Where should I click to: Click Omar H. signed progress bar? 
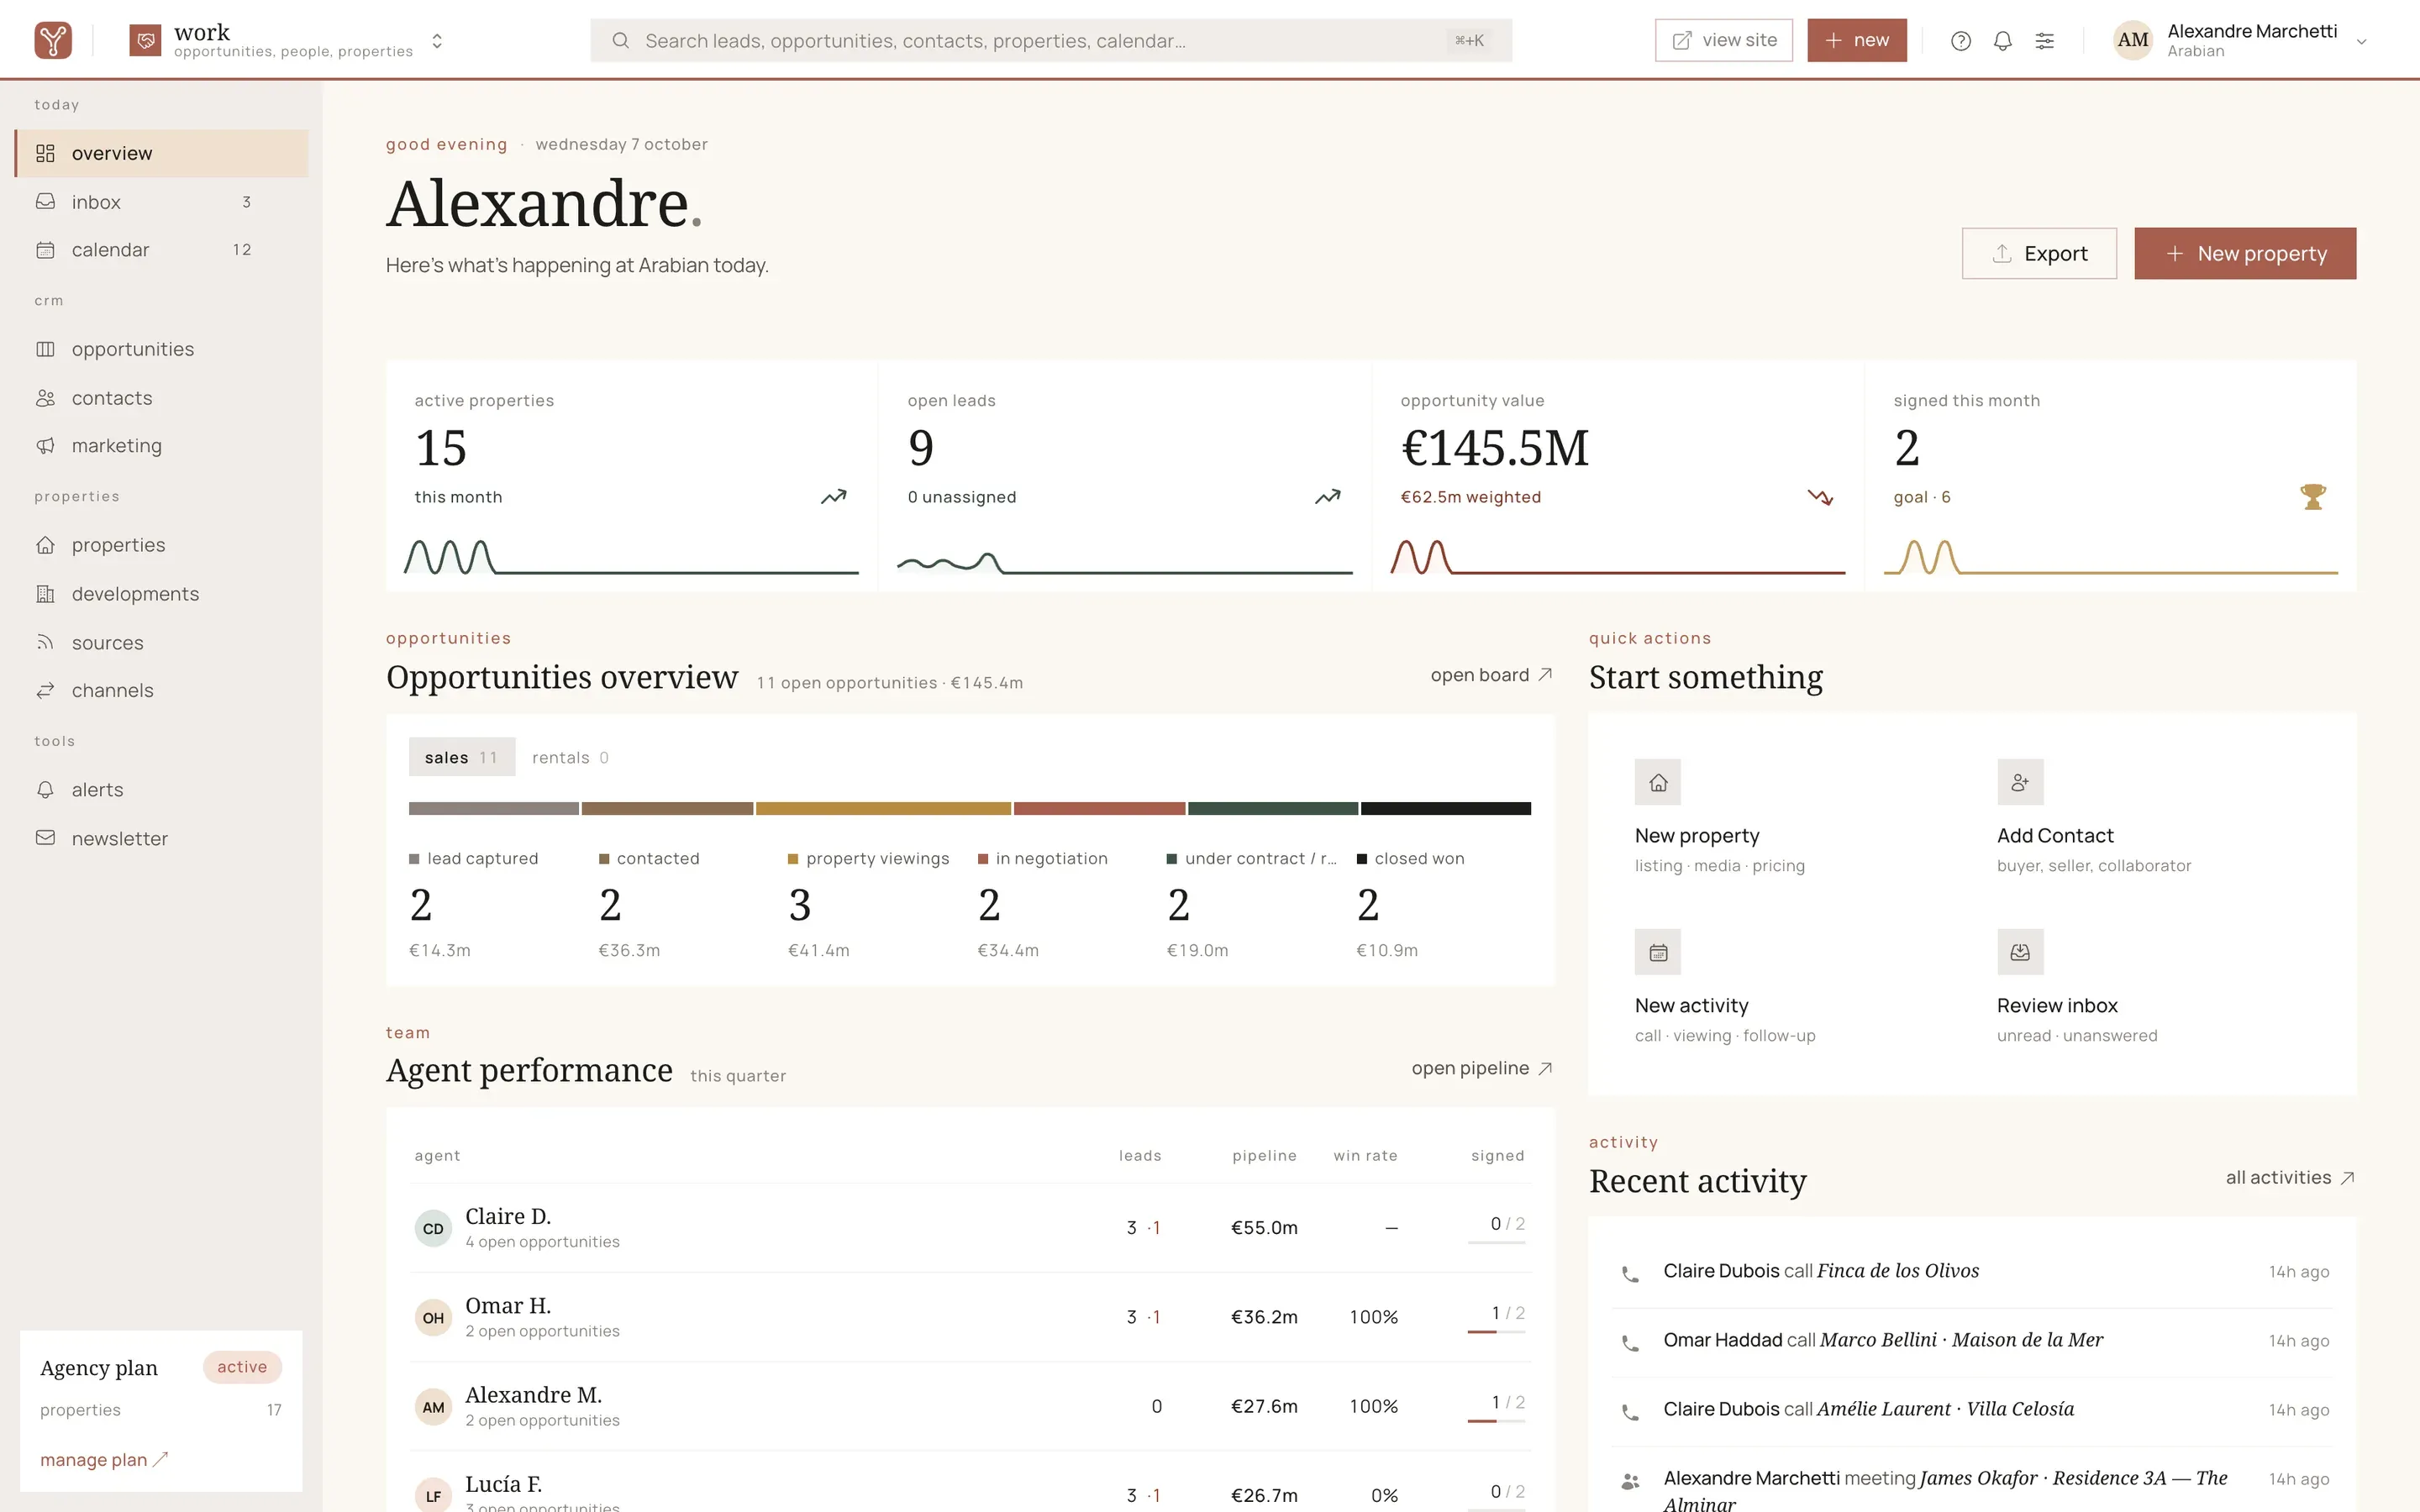tap(1496, 1332)
